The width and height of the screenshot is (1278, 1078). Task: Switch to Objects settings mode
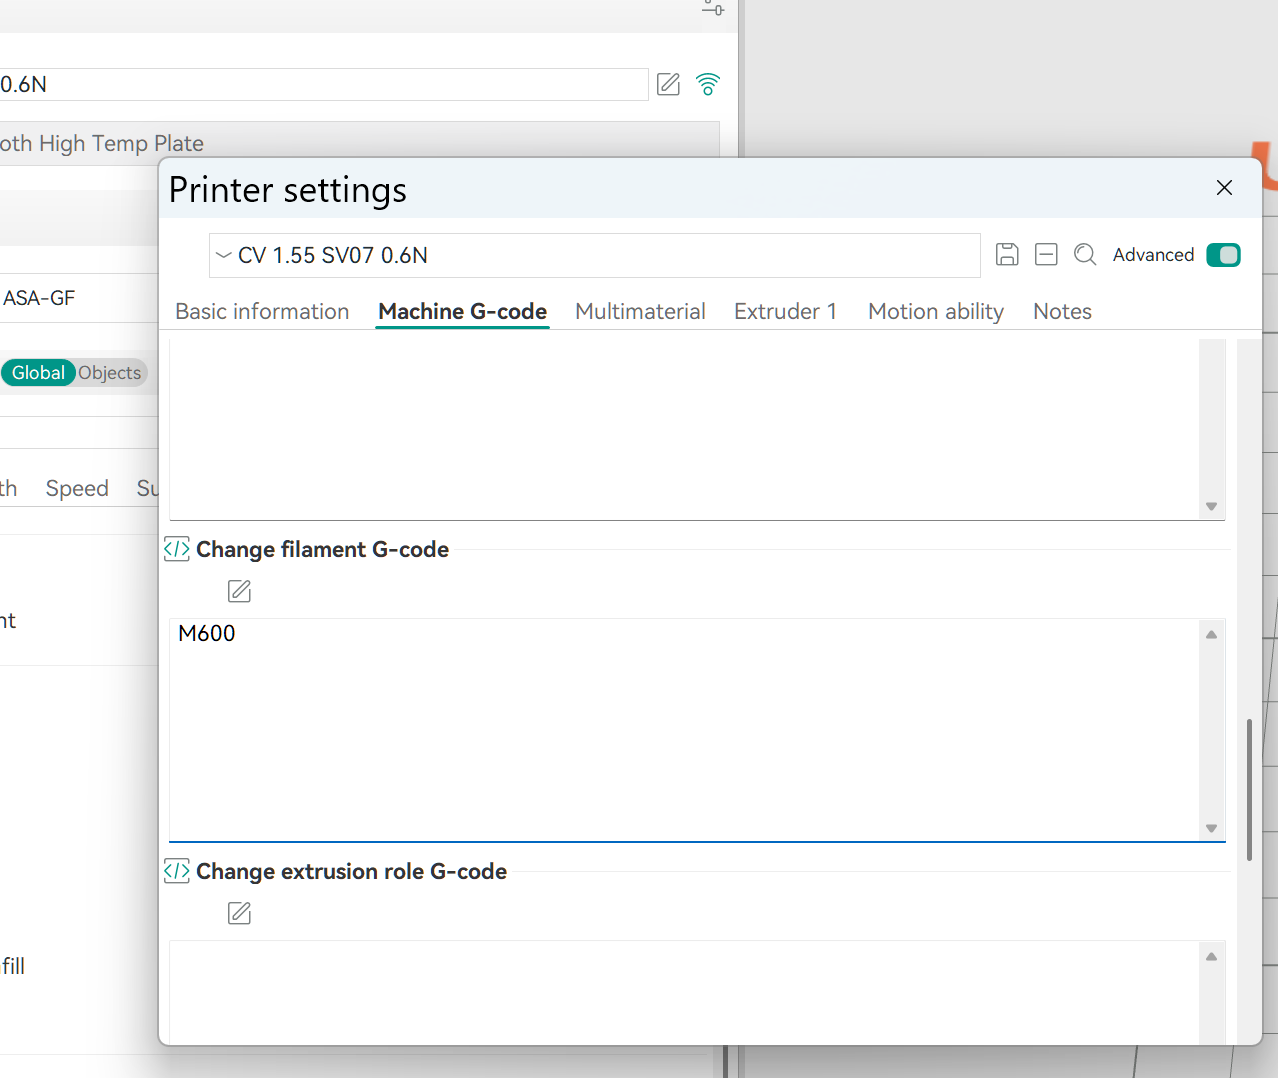pyautogui.click(x=110, y=373)
